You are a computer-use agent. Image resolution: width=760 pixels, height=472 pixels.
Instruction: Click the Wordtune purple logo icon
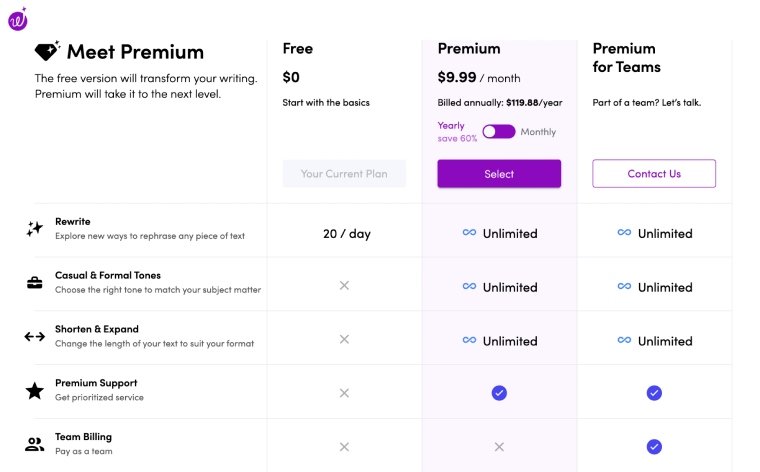18,19
